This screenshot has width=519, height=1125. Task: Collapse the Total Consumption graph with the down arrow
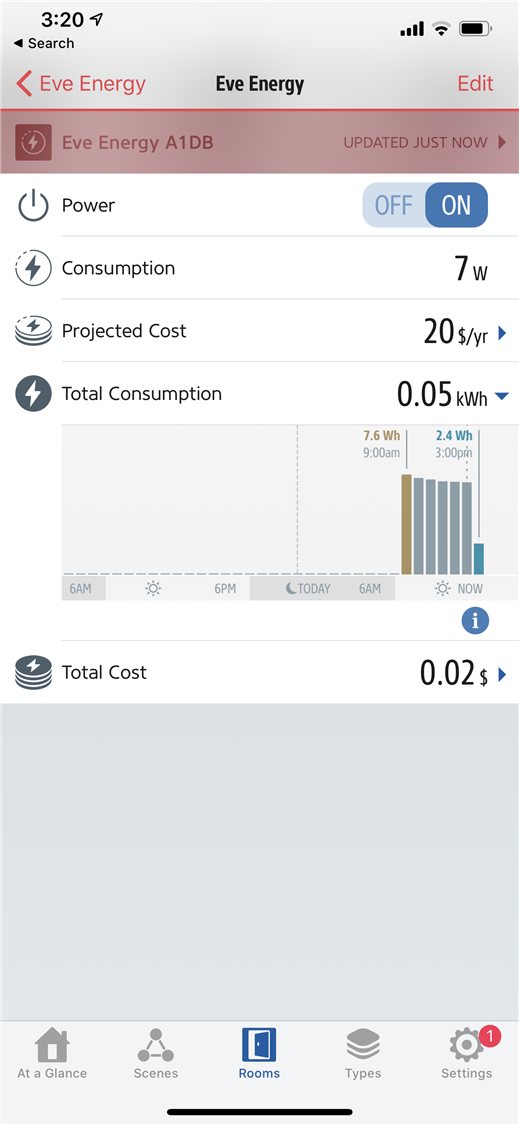[x=502, y=395]
